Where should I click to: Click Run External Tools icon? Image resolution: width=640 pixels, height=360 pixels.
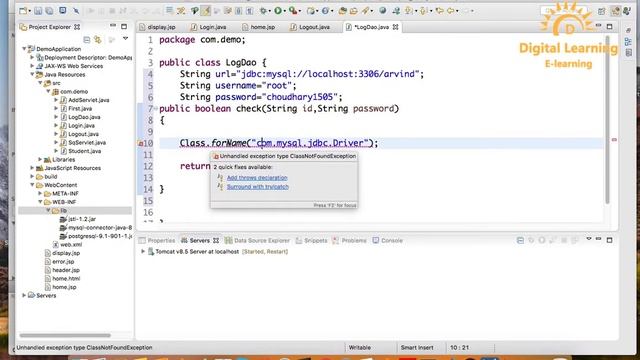(293, 11)
